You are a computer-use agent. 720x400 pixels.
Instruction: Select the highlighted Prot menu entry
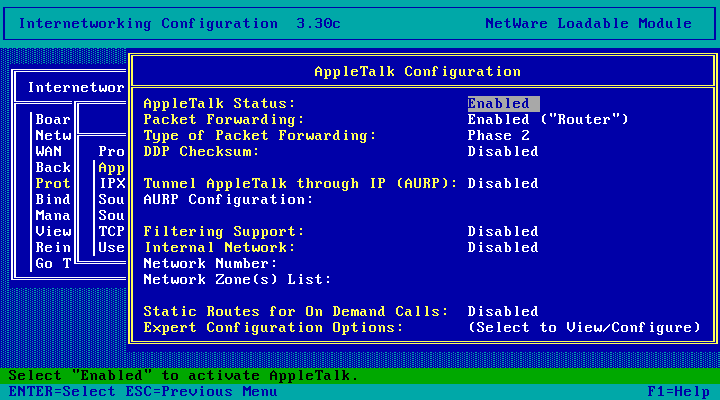53,184
